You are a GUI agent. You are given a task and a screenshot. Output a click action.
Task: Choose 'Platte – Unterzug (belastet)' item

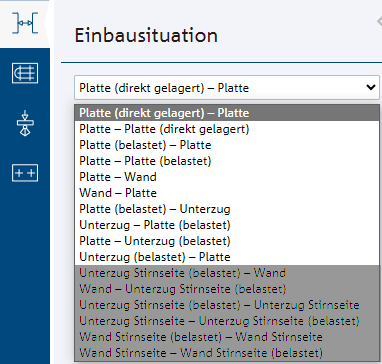(227, 241)
